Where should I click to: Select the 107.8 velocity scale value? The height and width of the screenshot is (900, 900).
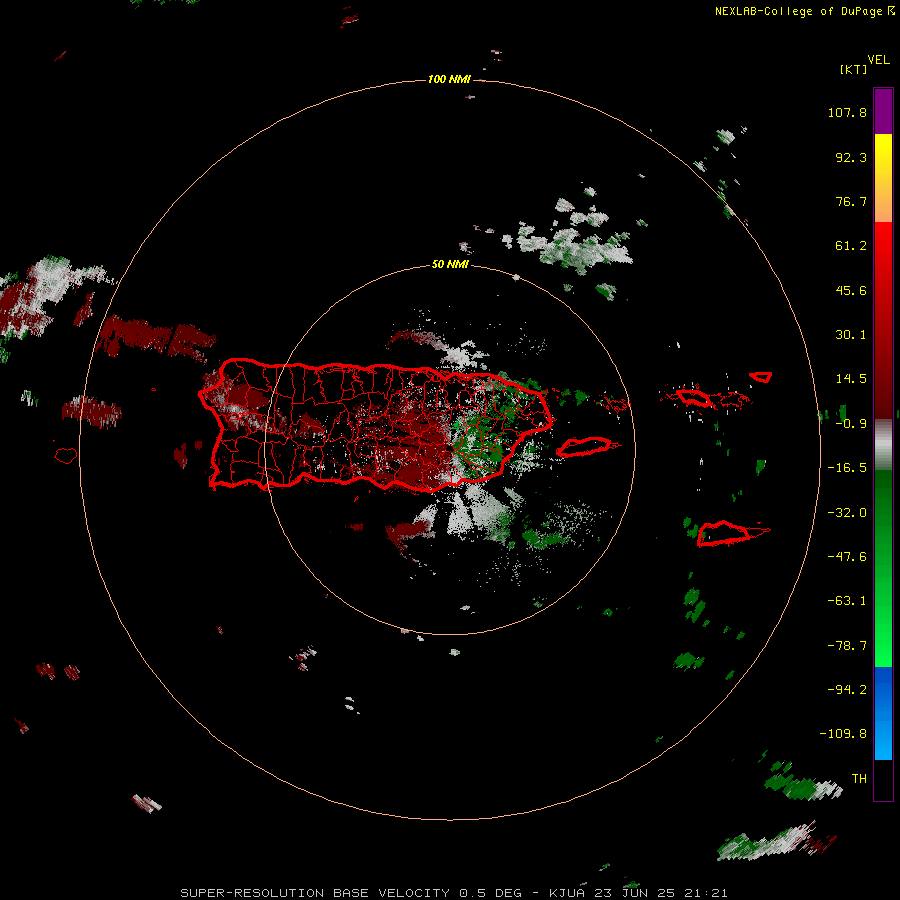pyautogui.click(x=847, y=112)
